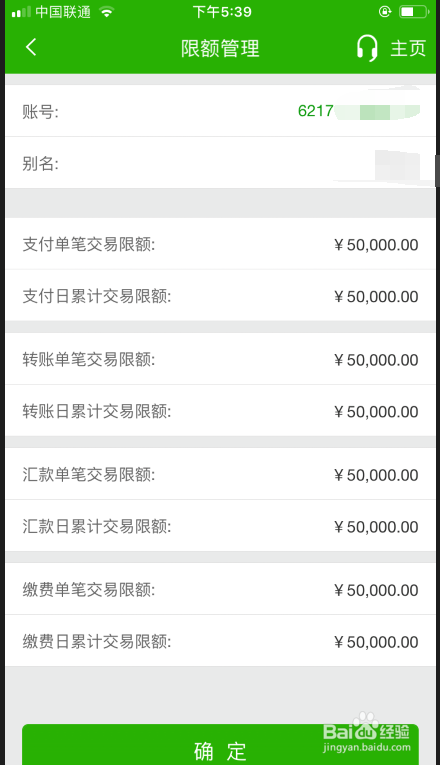This screenshot has height=765, width=440.
Task: Edit 缴费日累计交易限额 amount field
Action: [376, 642]
